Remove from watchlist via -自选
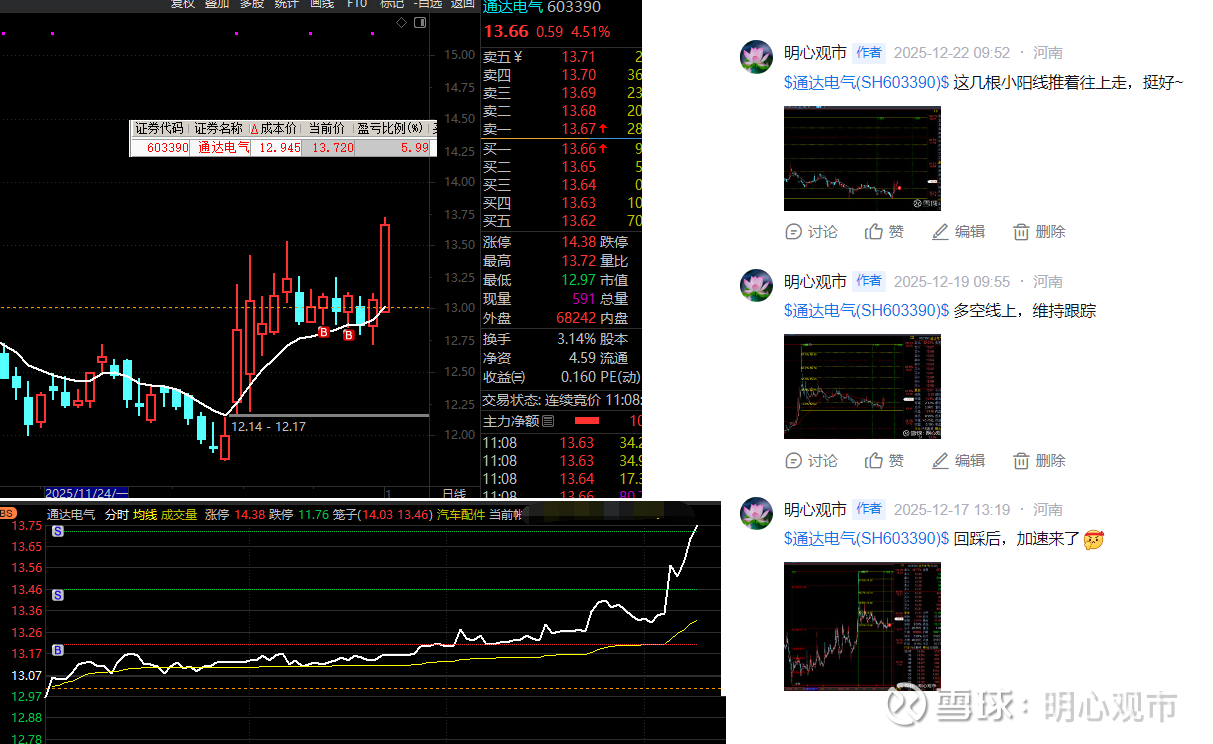 click(427, 4)
